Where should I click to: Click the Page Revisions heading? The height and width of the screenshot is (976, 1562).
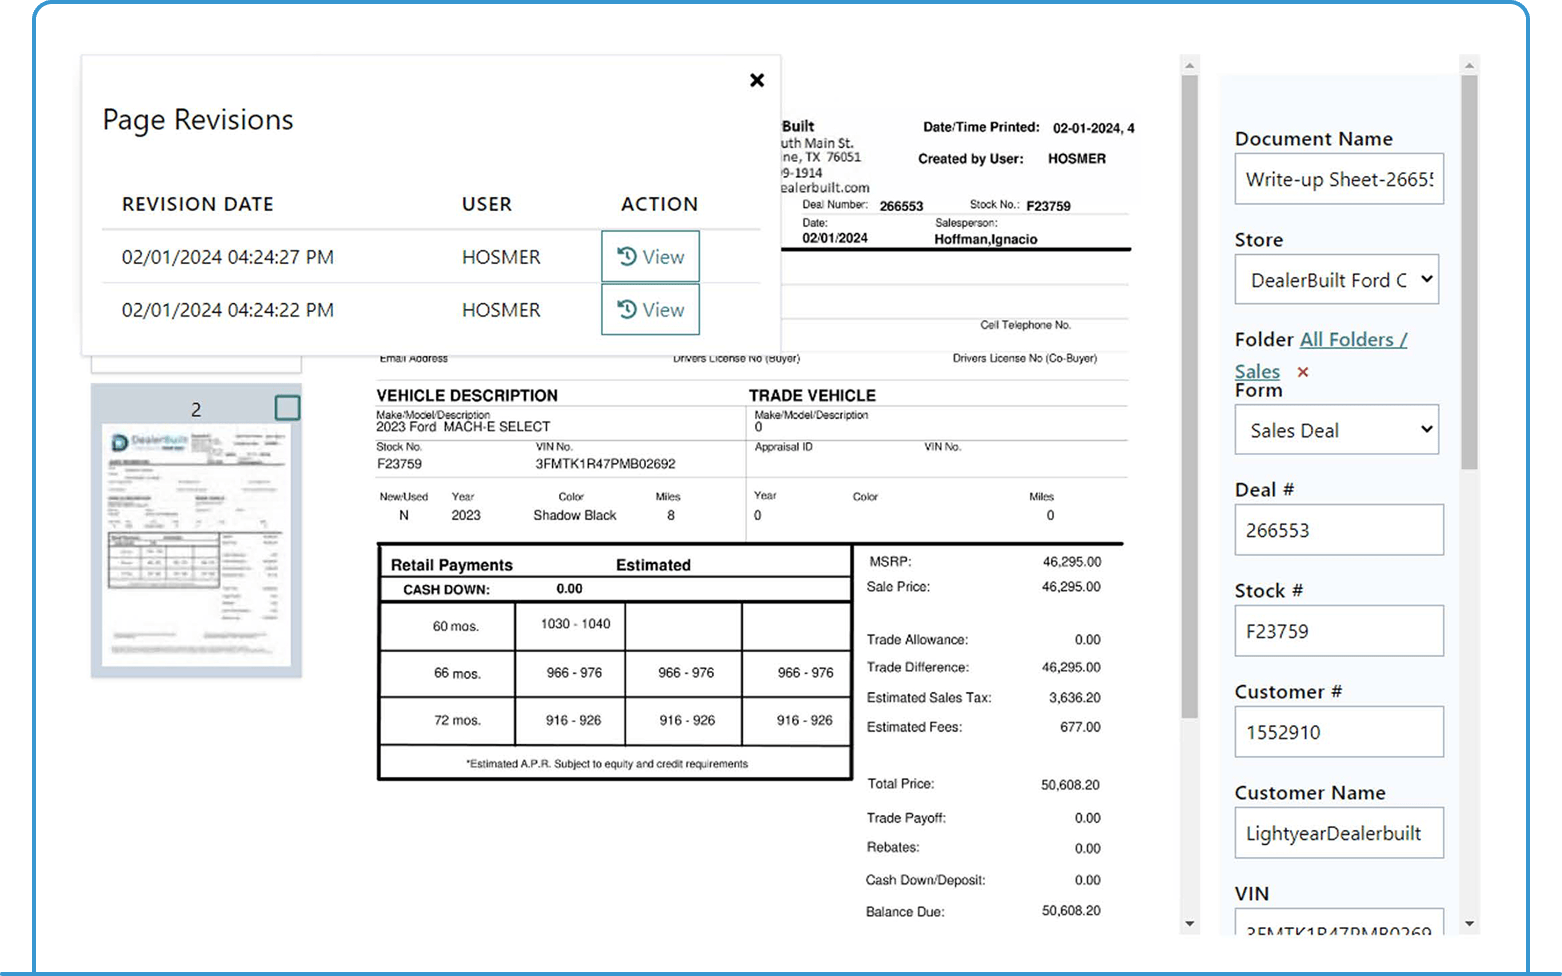click(x=198, y=120)
